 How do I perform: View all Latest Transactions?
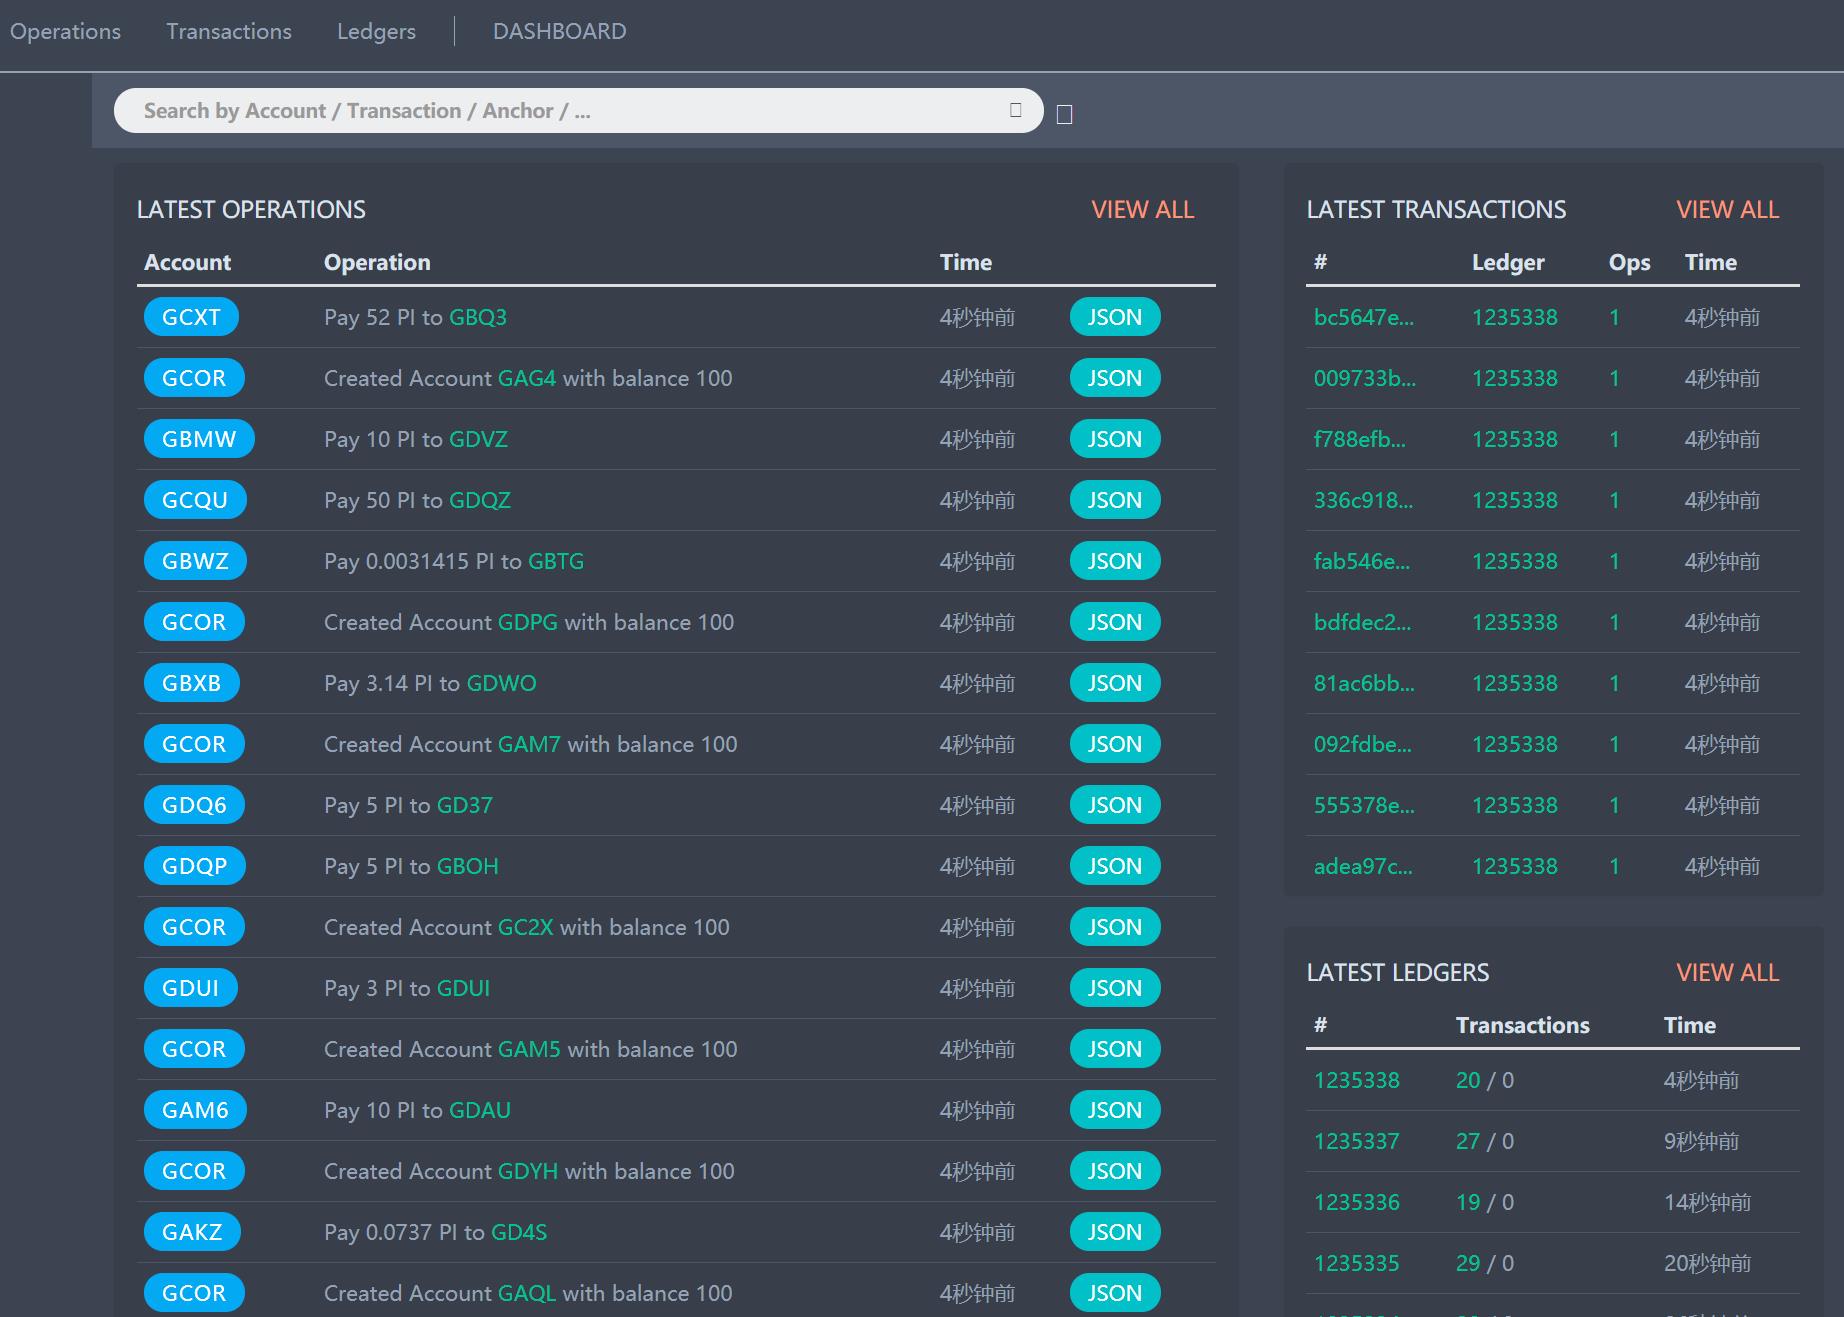[1728, 209]
